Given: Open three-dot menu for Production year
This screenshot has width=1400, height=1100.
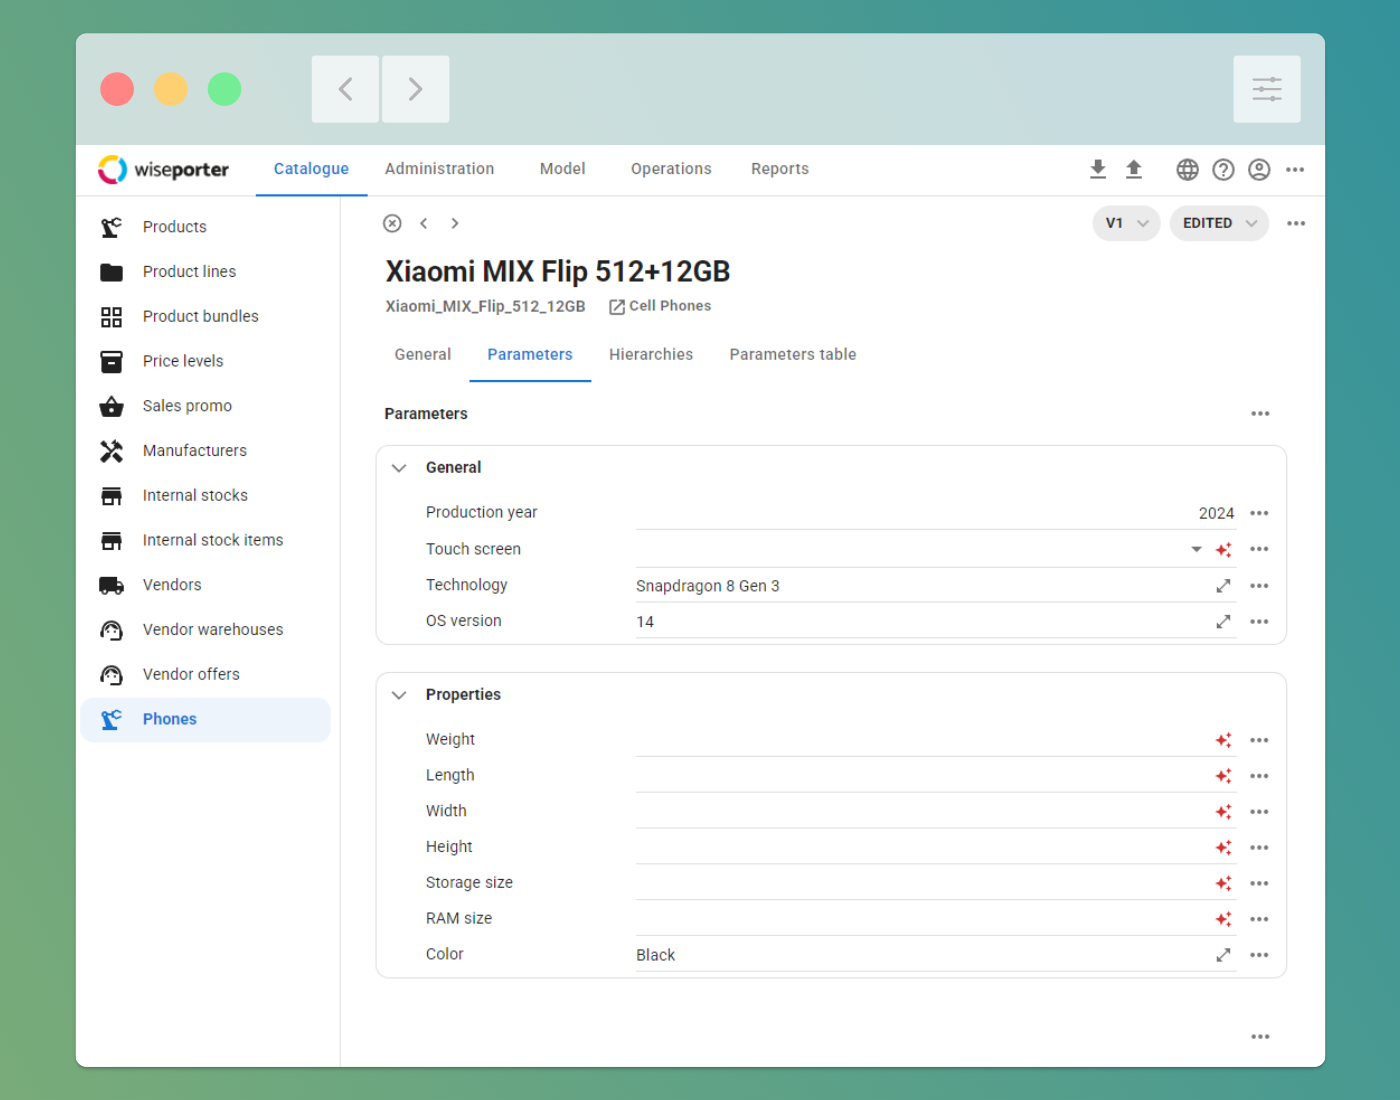Looking at the screenshot, I should [1259, 513].
